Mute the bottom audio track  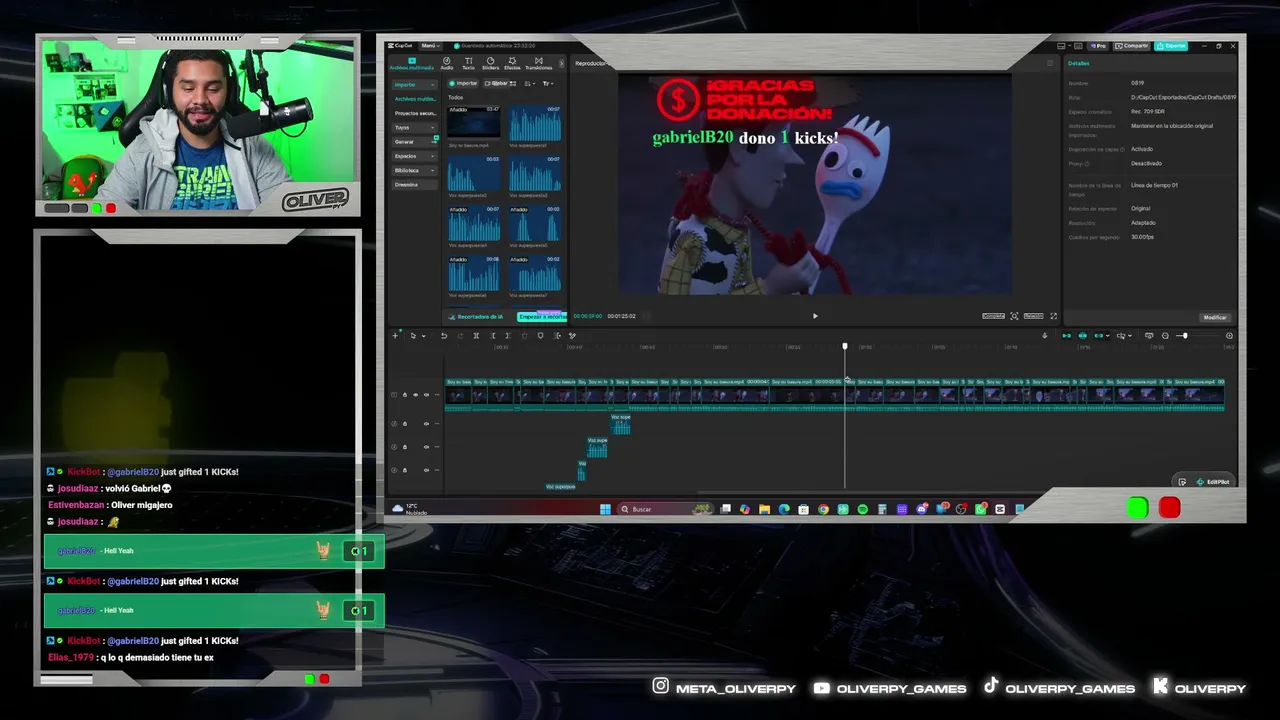pyautogui.click(x=426, y=470)
